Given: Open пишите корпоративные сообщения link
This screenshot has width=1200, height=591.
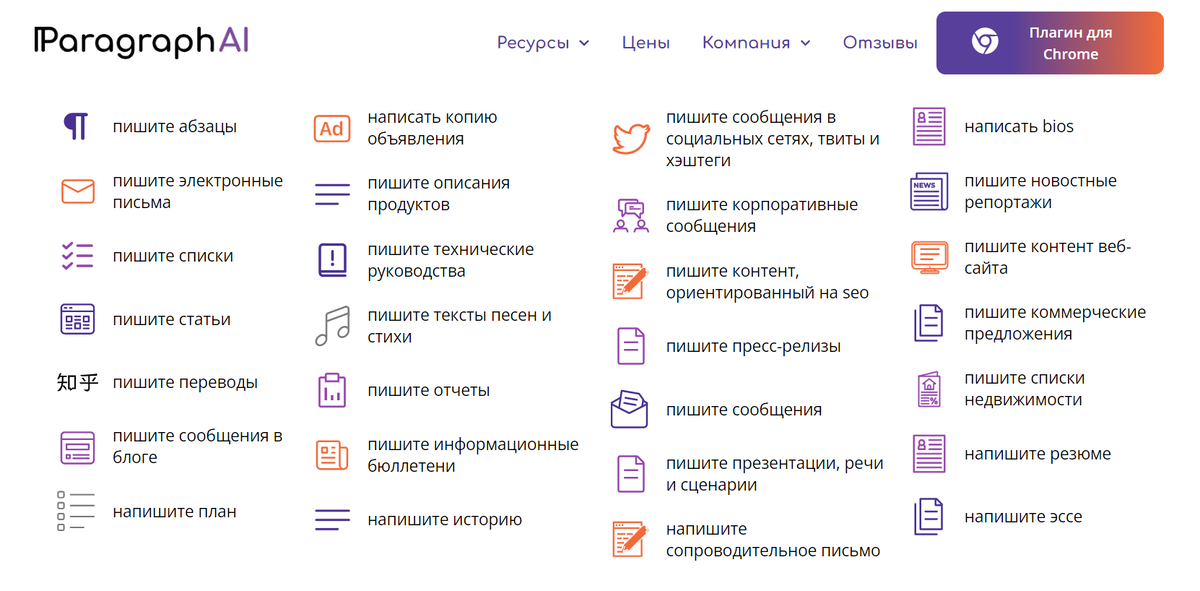Looking at the screenshot, I should coord(762,215).
